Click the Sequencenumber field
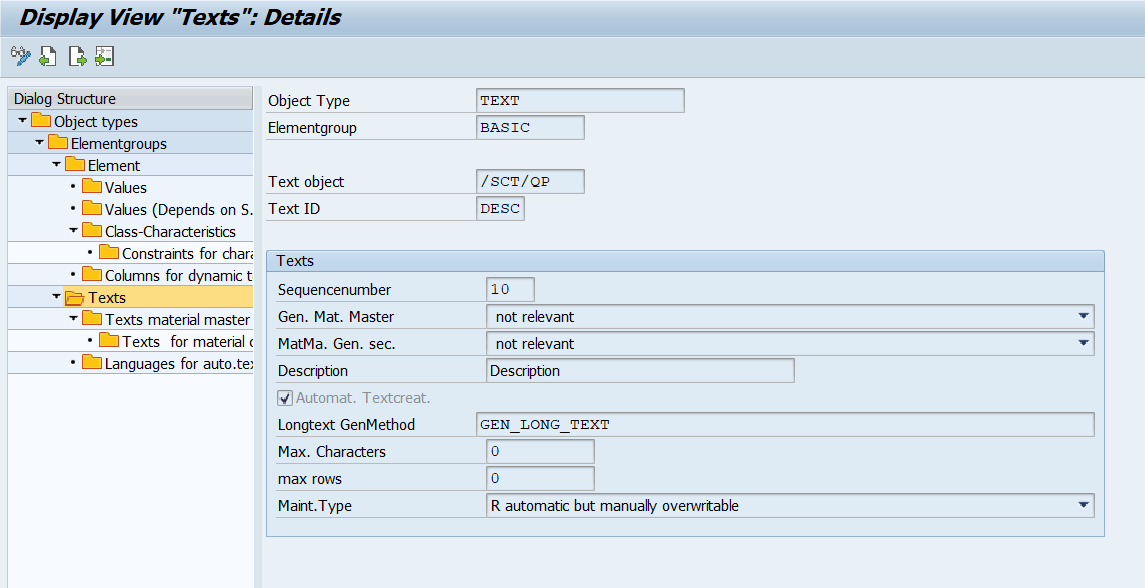This screenshot has height=588, width=1145. coord(509,290)
